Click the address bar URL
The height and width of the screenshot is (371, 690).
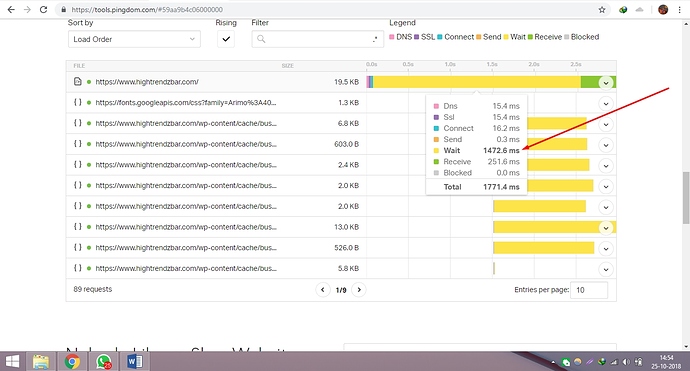[x=147, y=10]
